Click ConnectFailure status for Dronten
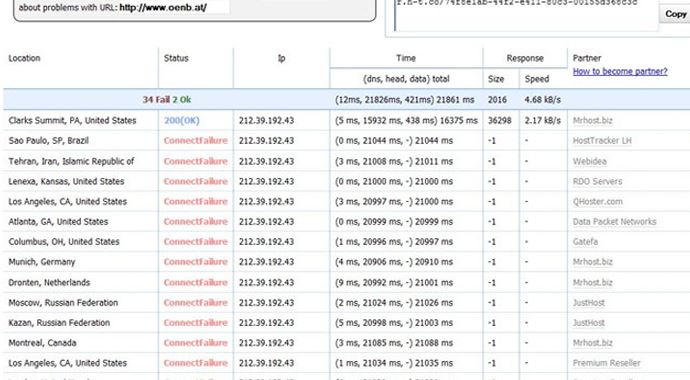Viewport: 690px width, 380px height. (x=196, y=282)
